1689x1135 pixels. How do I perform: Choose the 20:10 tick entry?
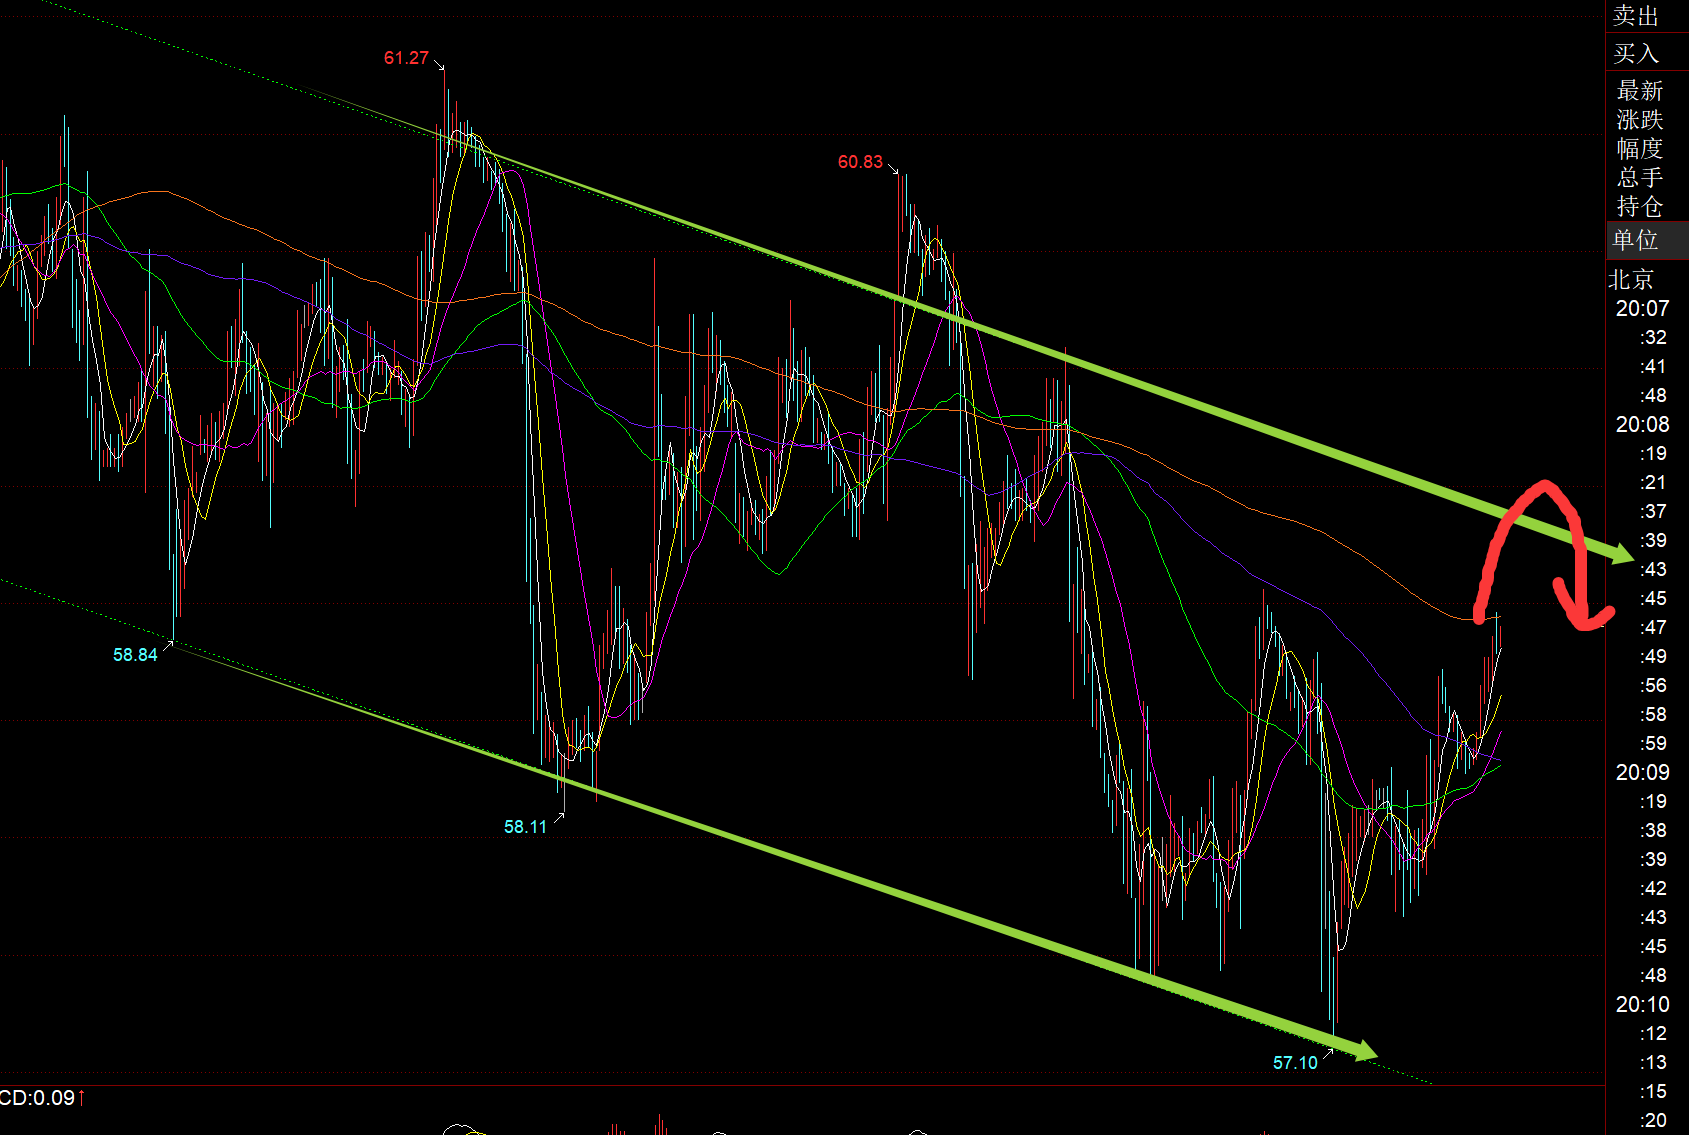click(1642, 1005)
